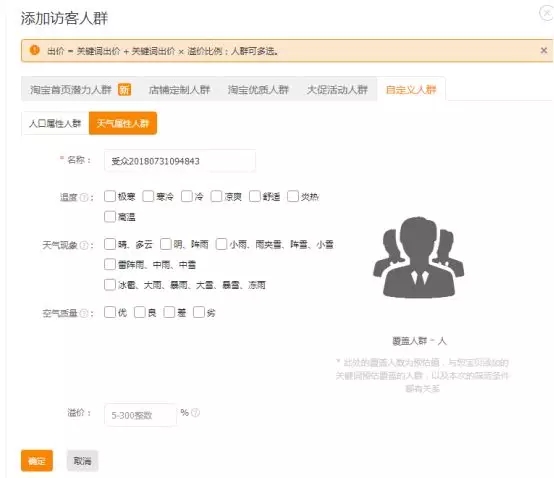The height and width of the screenshot is (478, 554).
Task: Select air quality 良 checkbox
Action: (140, 312)
